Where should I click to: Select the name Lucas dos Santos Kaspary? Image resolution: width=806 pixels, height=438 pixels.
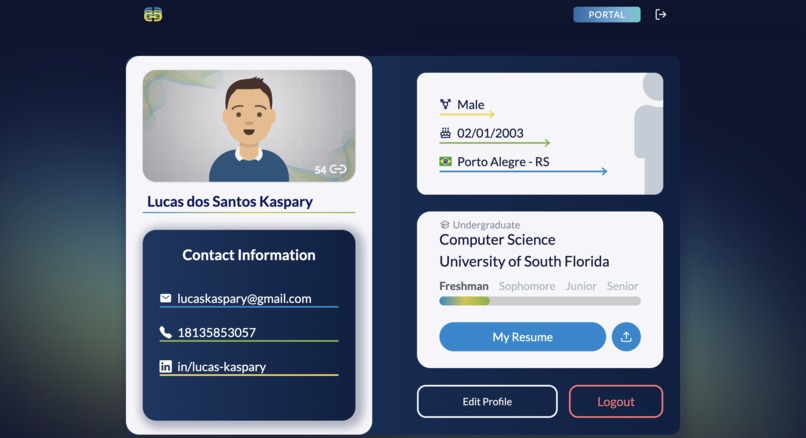(230, 202)
